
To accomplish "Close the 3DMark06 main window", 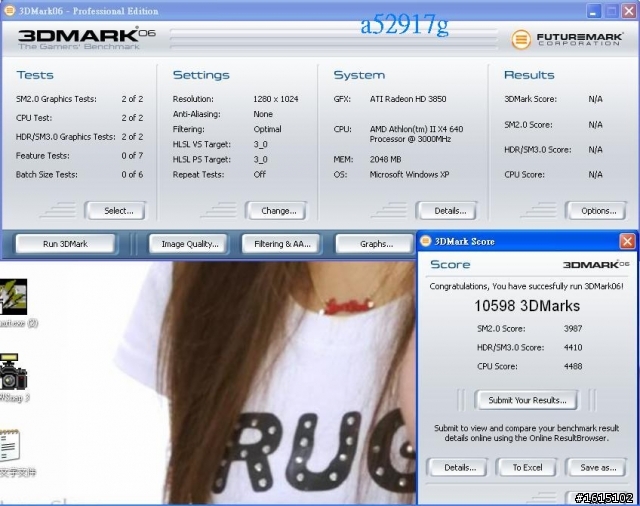I will (x=629, y=11).
